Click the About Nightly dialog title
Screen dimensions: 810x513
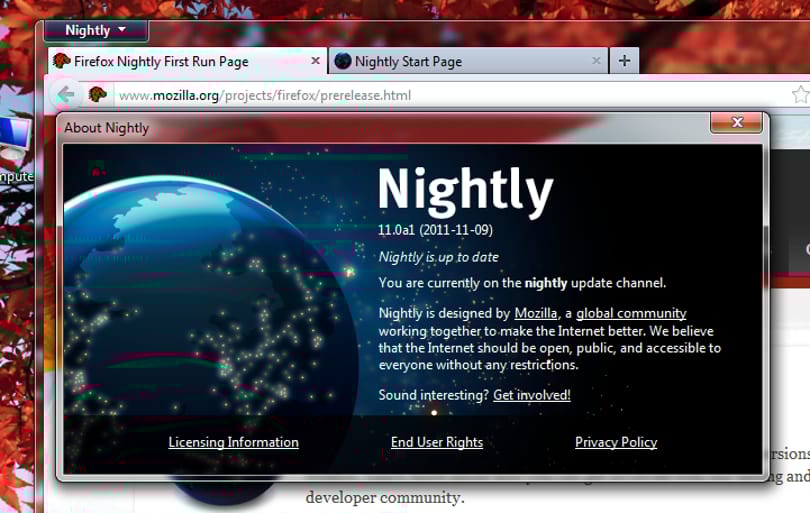106,128
